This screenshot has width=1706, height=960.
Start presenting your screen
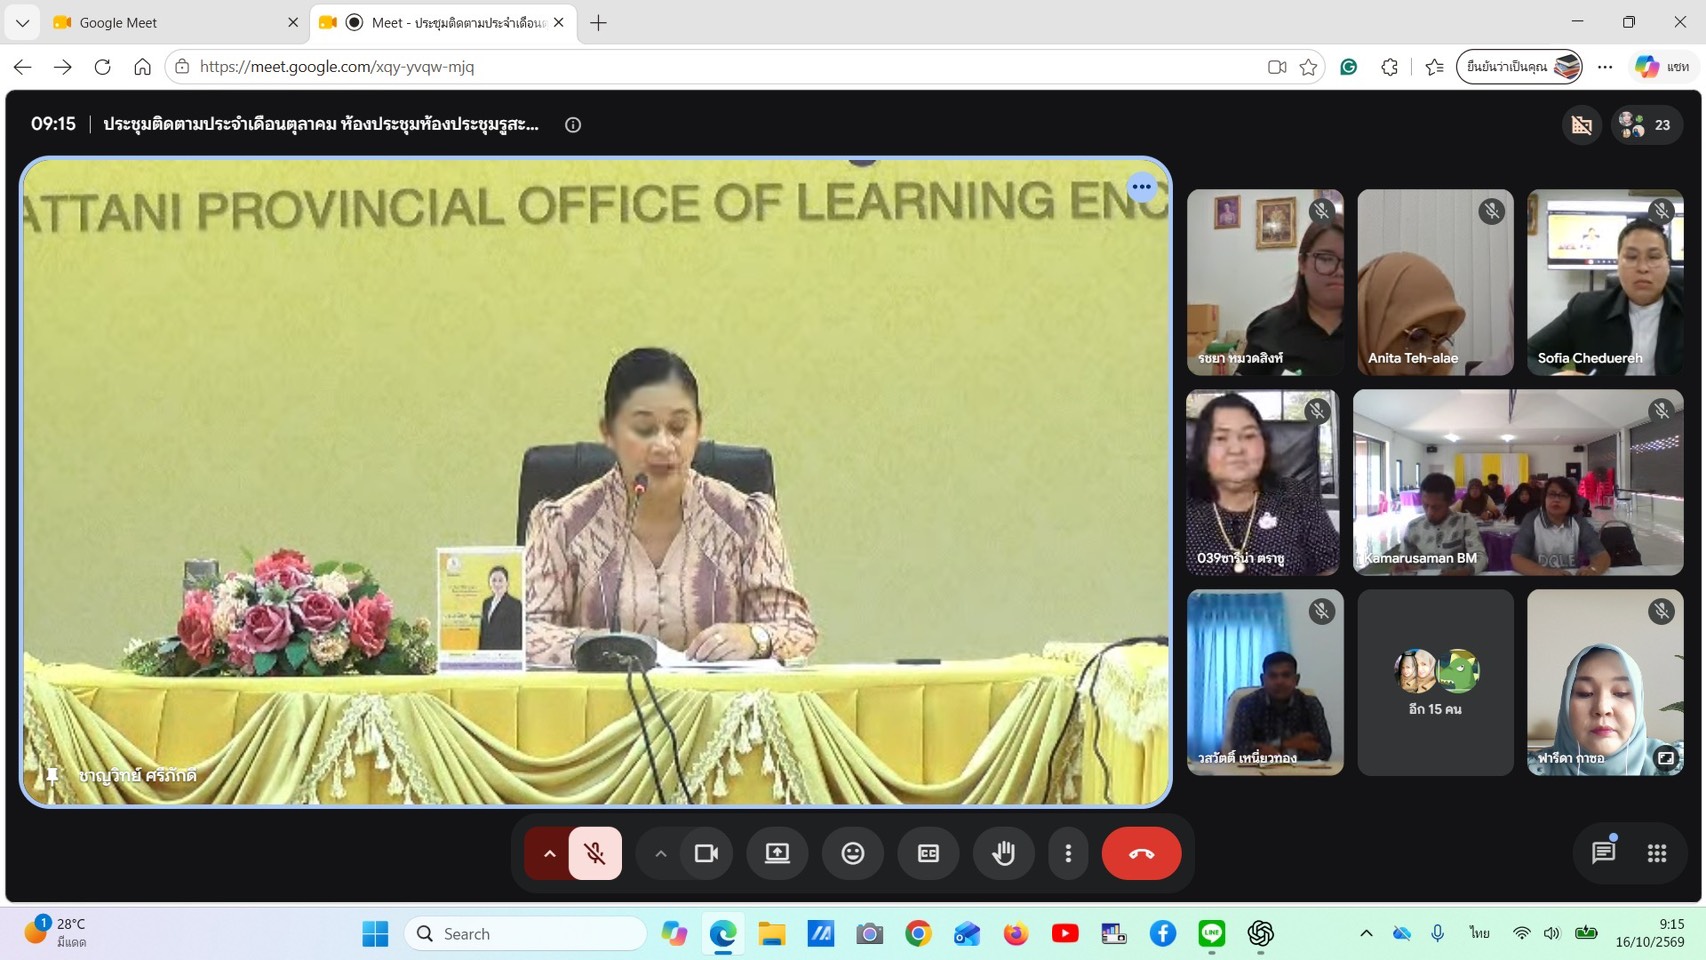[777, 853]
